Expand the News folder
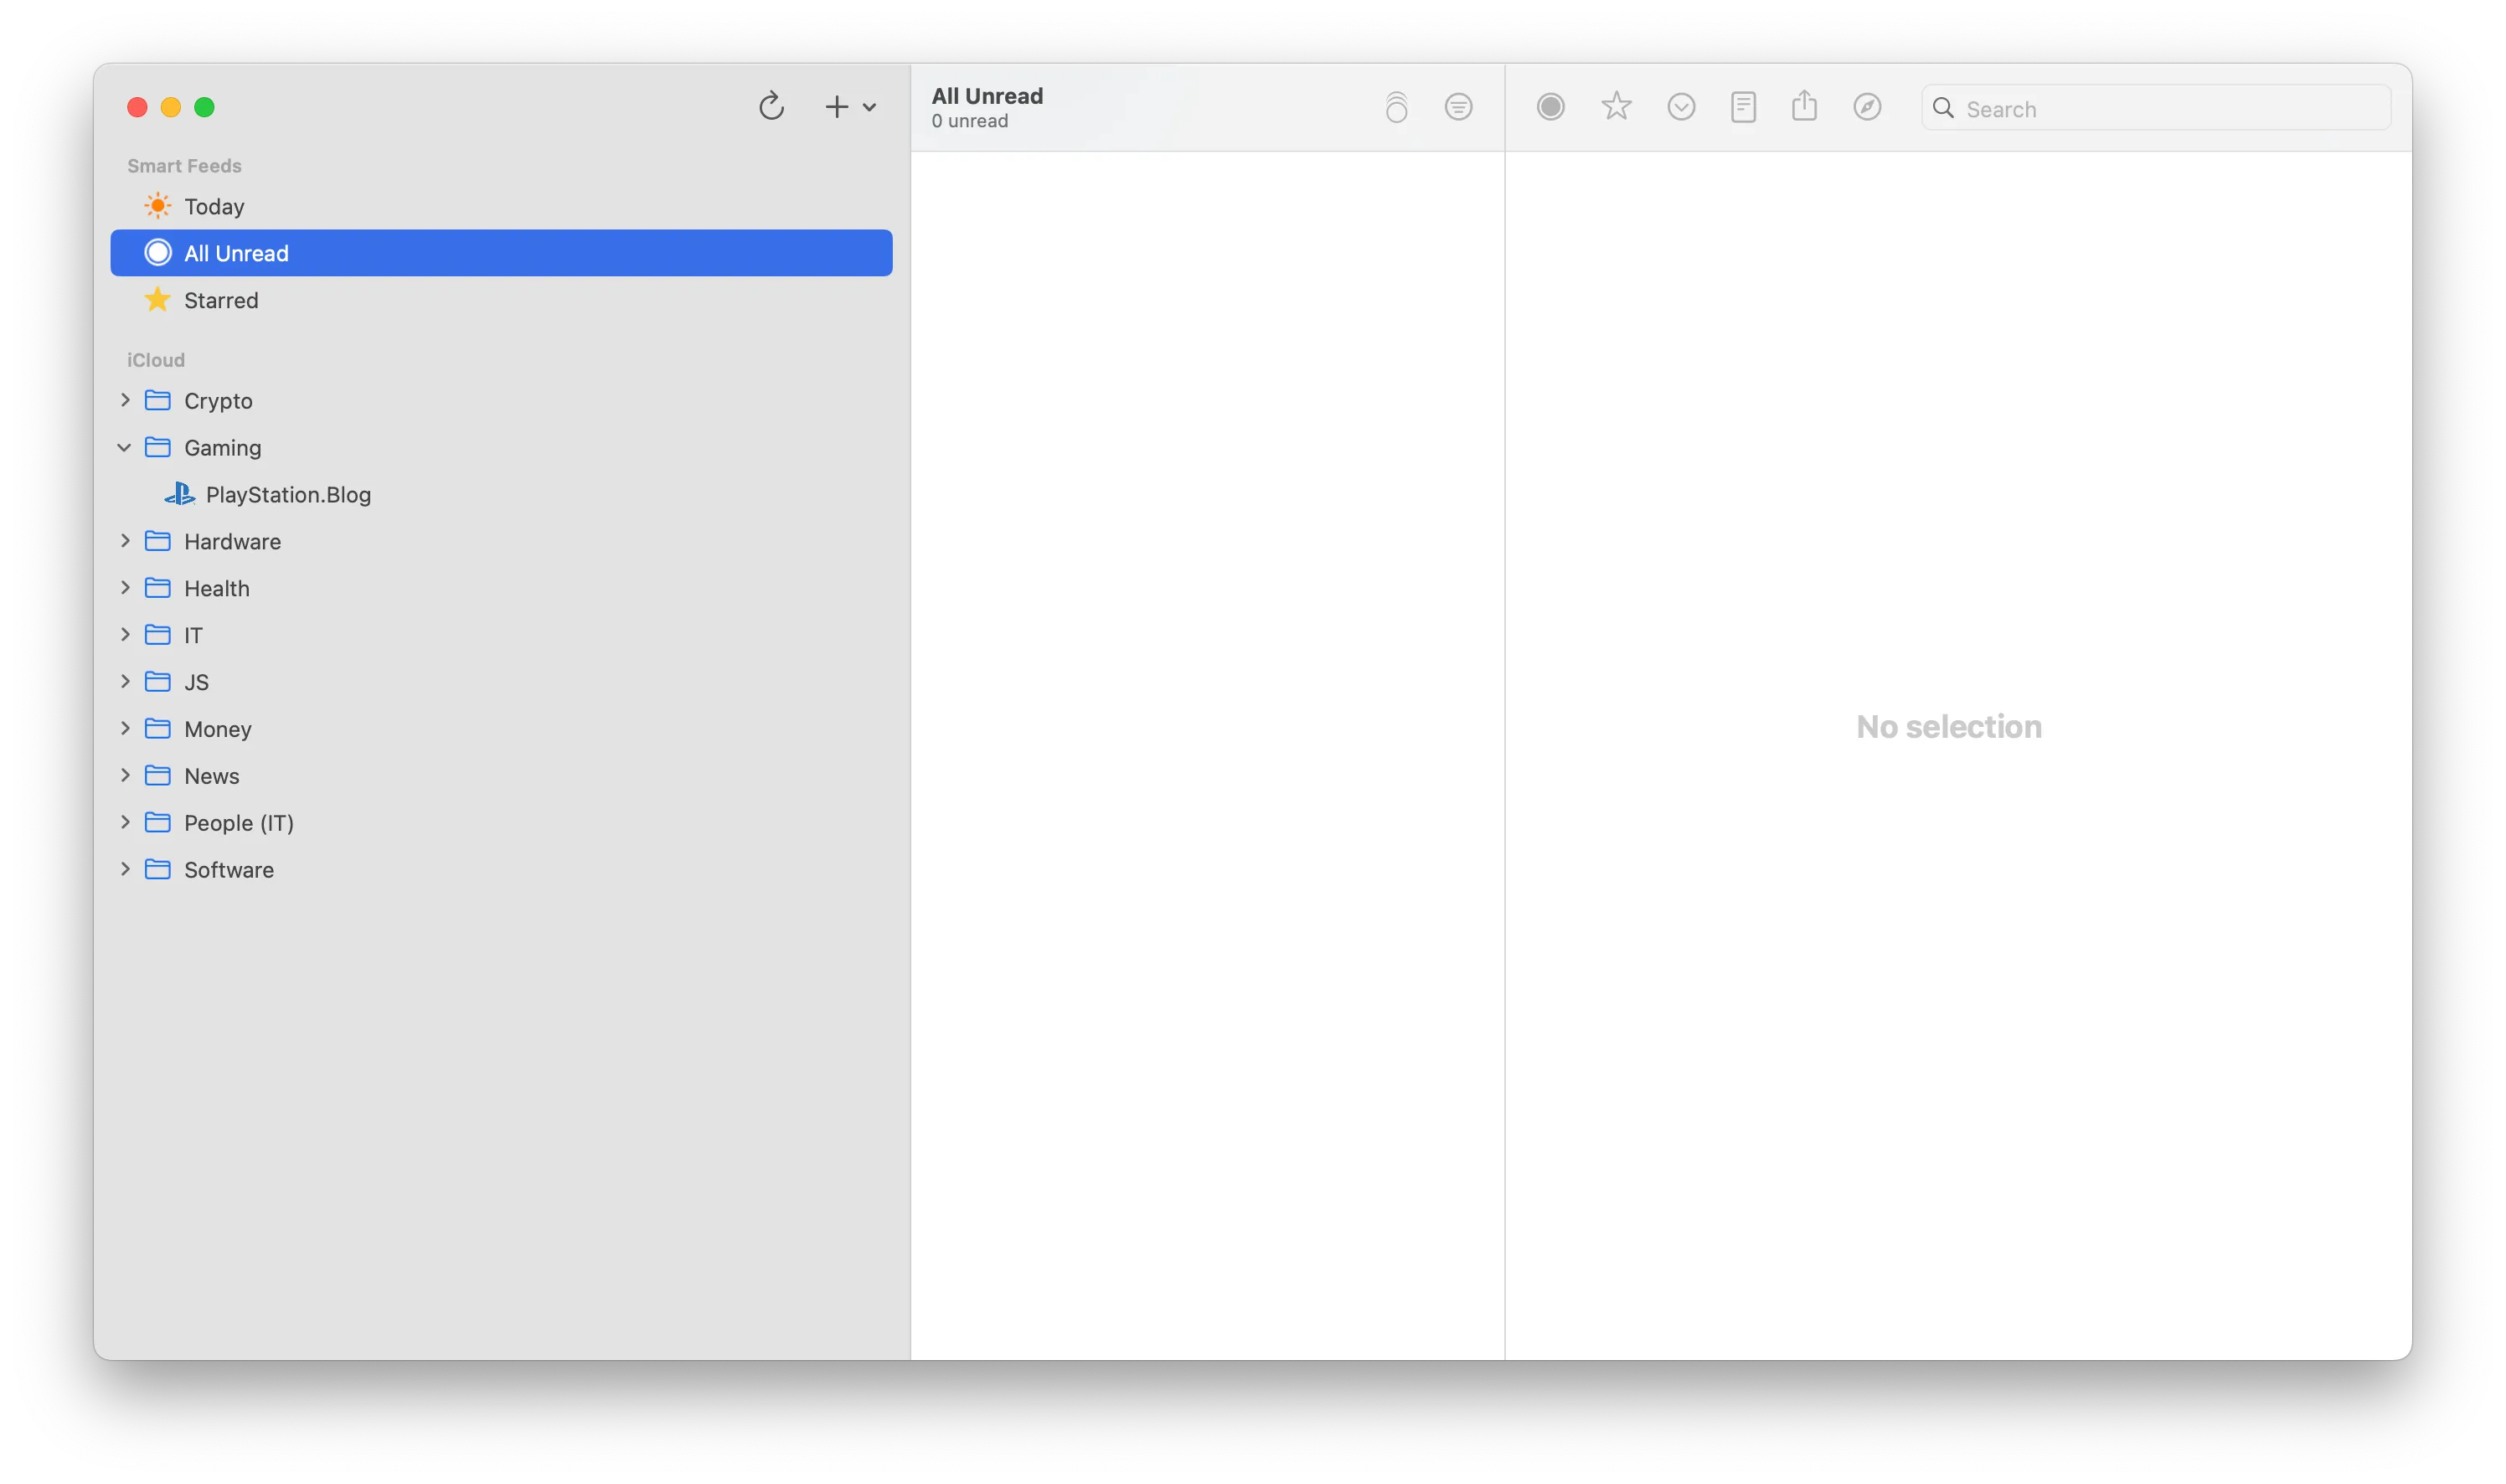The height and width of the screenshot is (1484, 2506). [x=125, y=775]
